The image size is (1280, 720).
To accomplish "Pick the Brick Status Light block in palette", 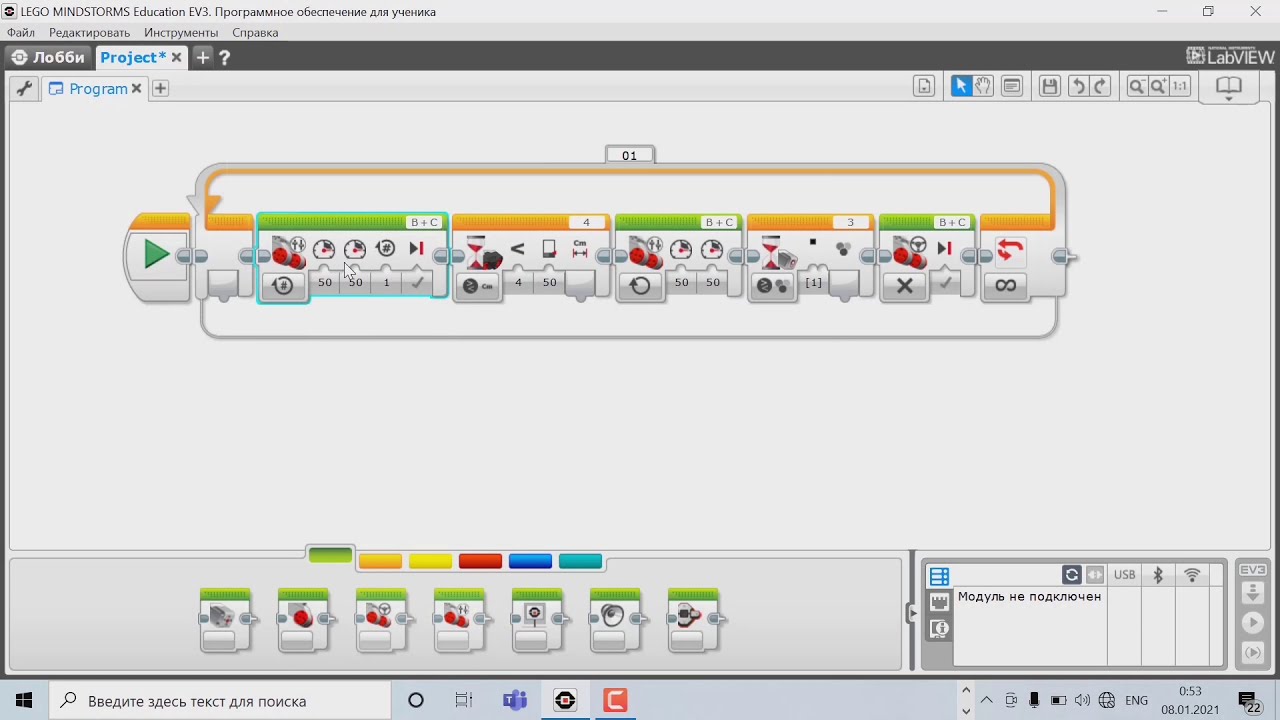I will pyautogui.click(x=693, y=620).
